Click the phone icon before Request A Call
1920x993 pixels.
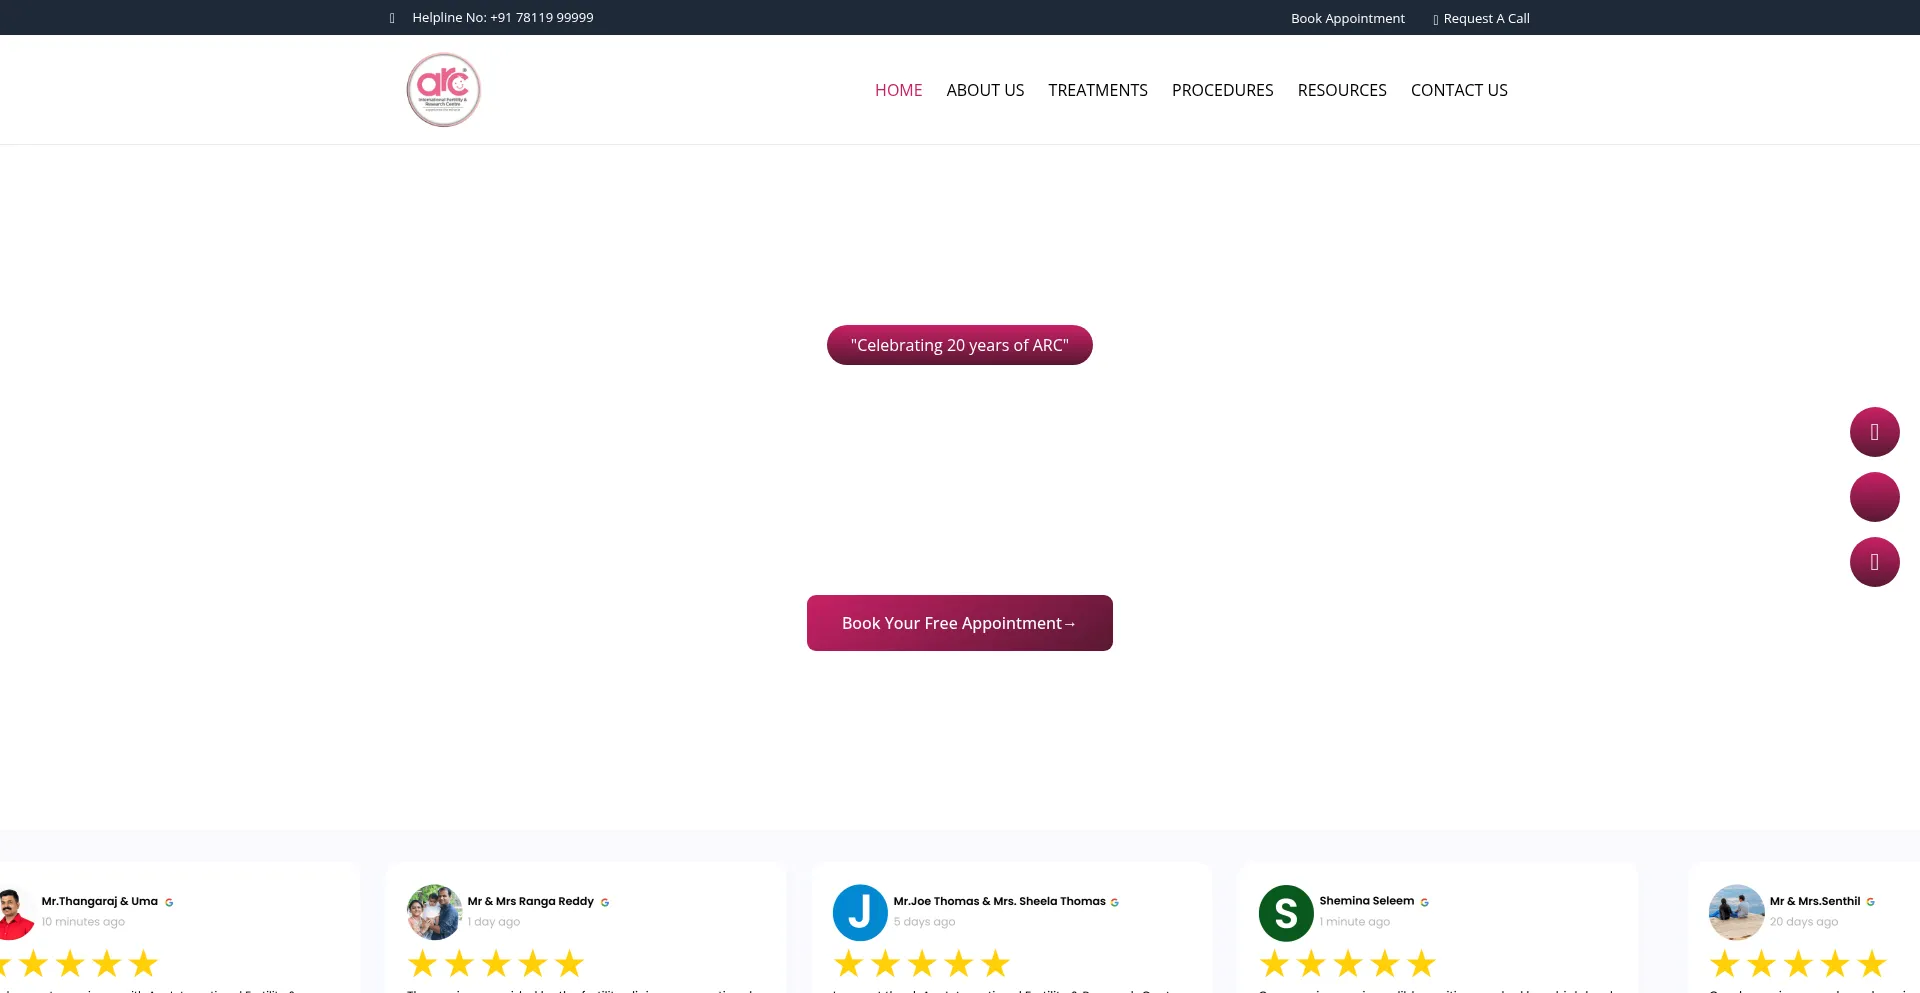click(x=1435, y=18)
